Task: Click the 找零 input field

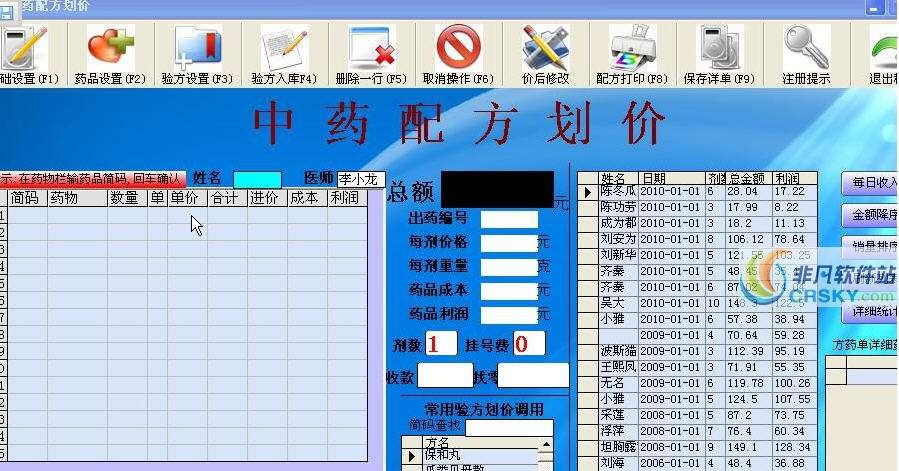Action: (533, 376)
